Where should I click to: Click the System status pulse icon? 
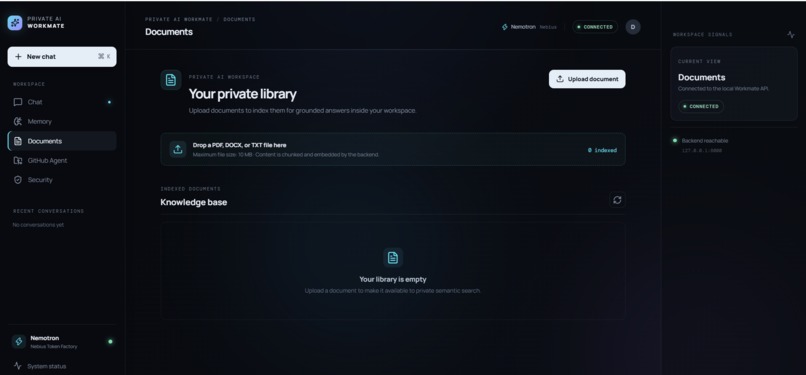point(18,366)
